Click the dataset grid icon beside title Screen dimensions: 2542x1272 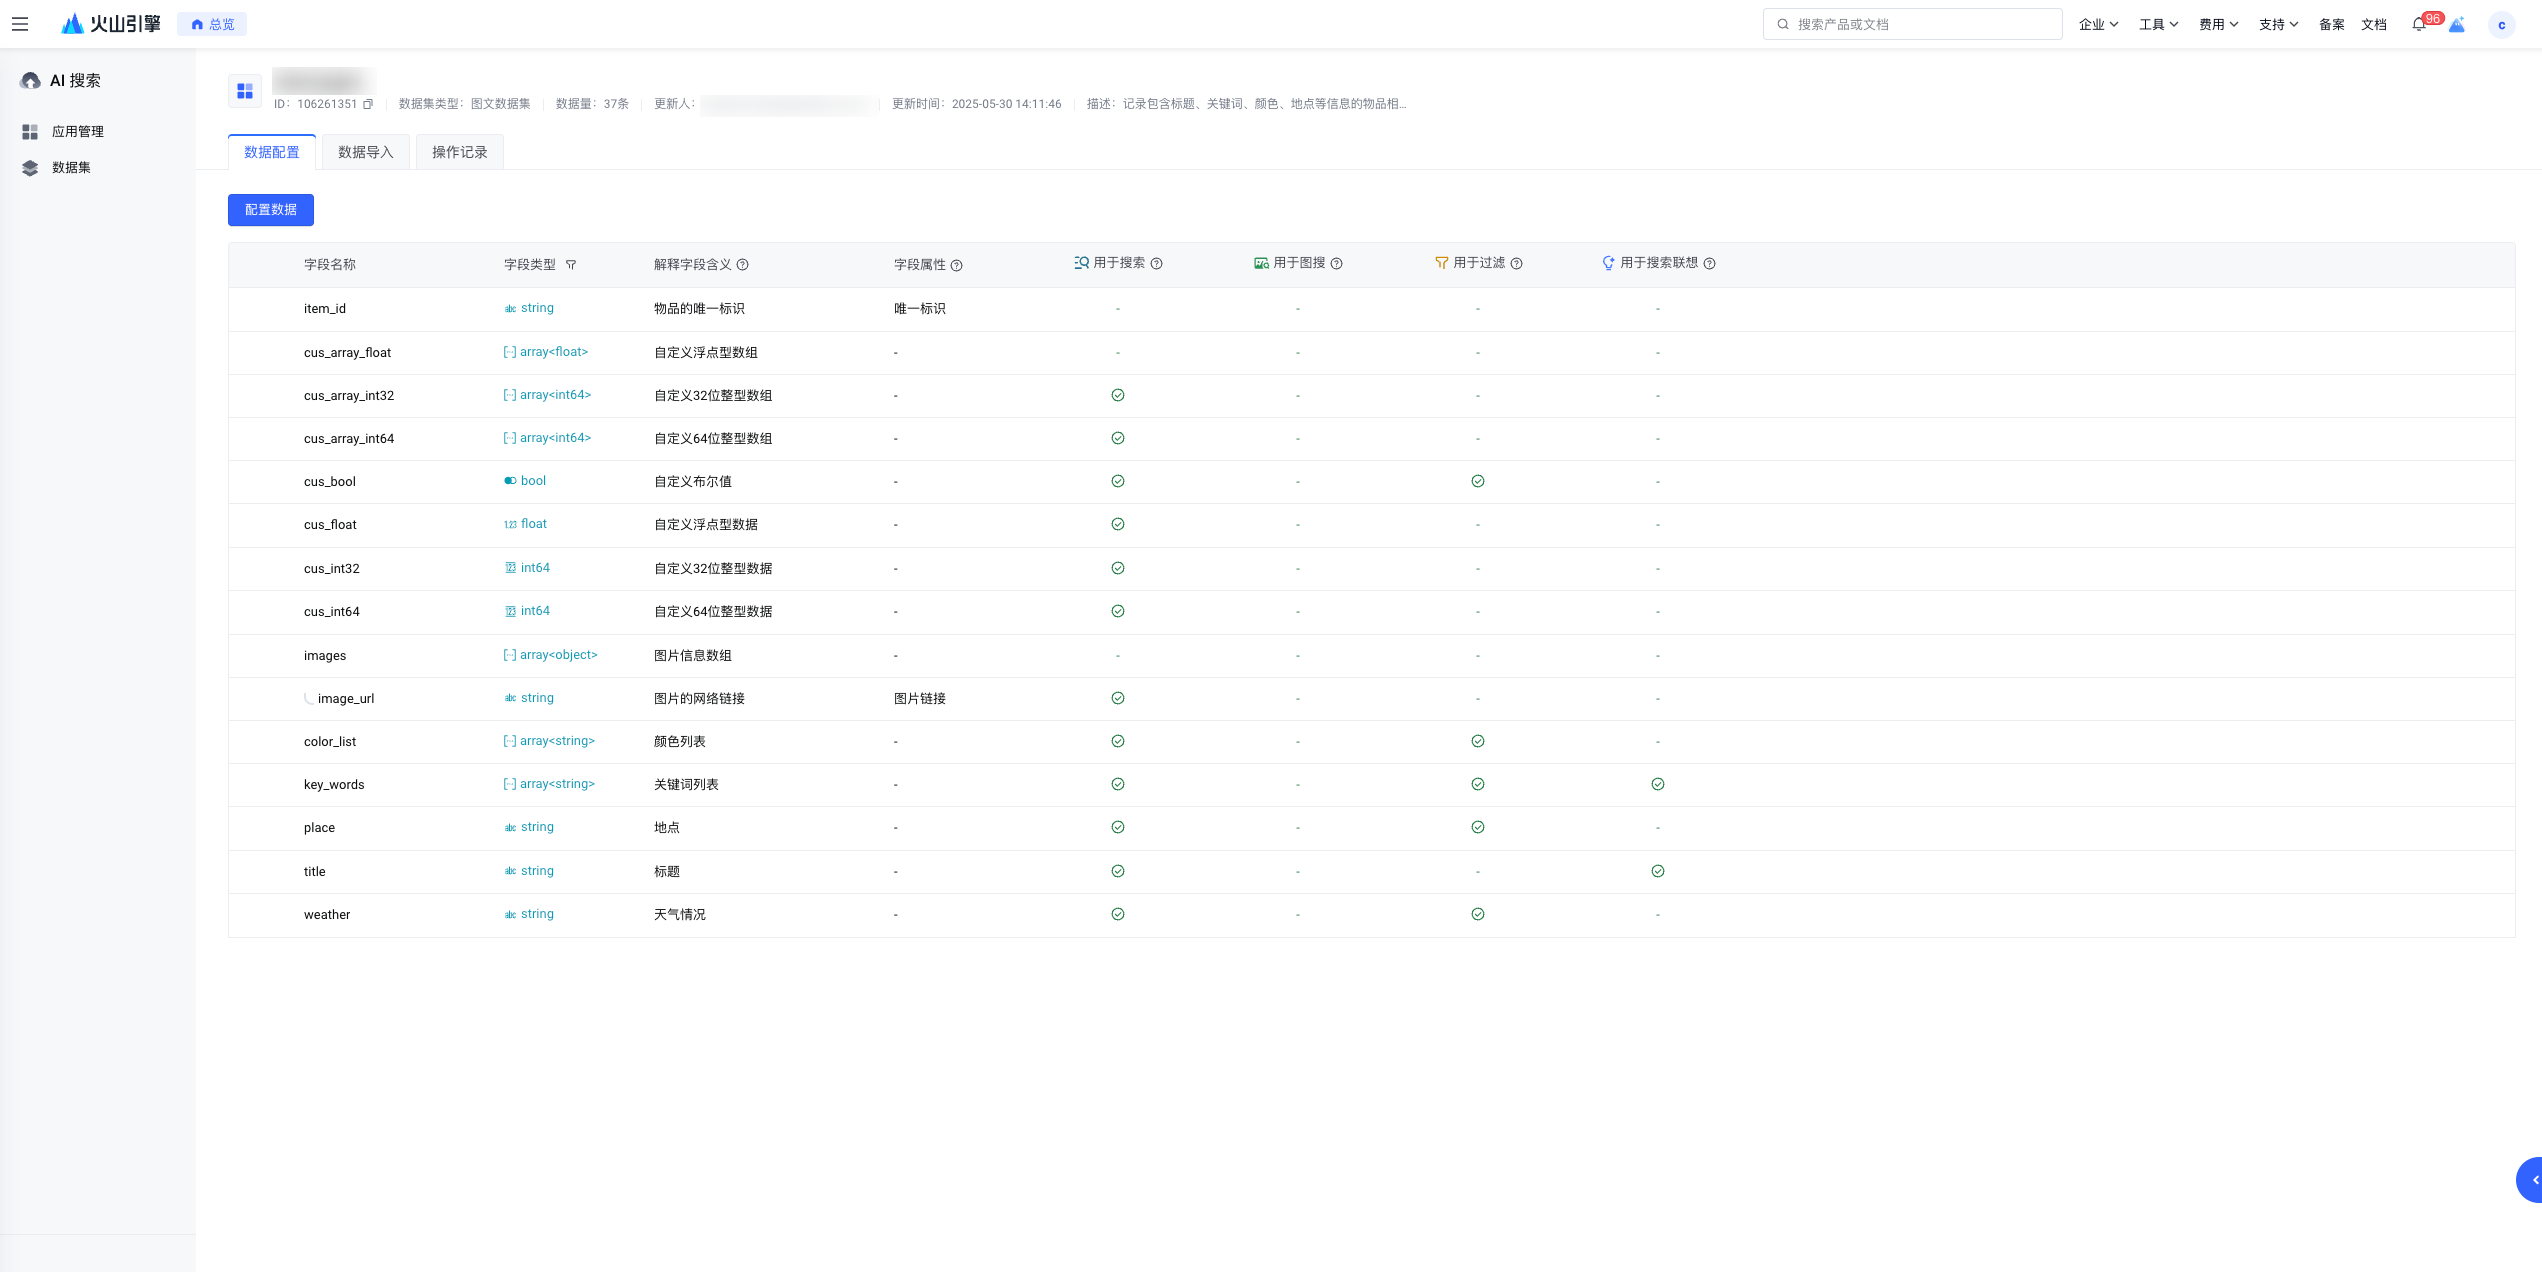point(245,92)
